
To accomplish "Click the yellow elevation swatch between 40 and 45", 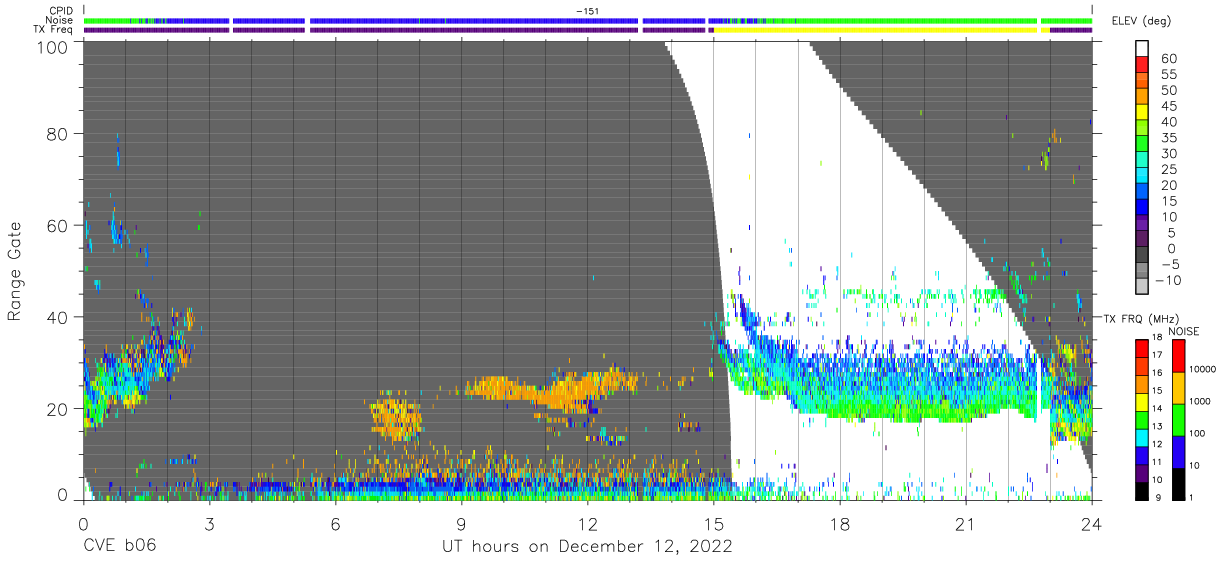I will (x=1142, y=112).
